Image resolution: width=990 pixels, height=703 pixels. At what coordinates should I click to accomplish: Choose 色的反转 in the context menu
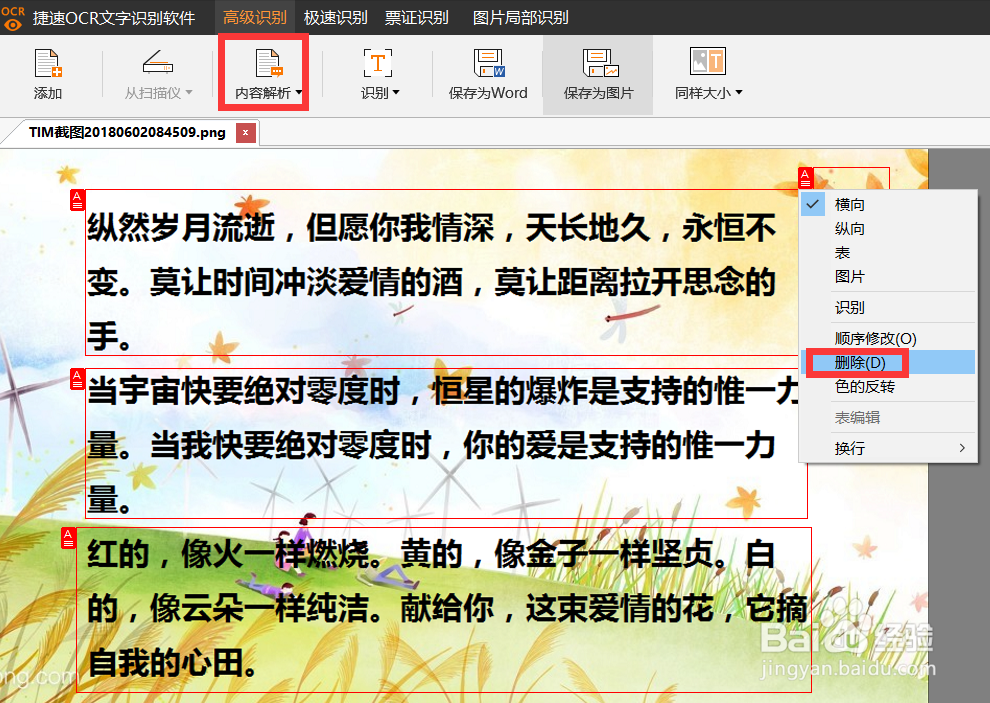click(887, 387)
